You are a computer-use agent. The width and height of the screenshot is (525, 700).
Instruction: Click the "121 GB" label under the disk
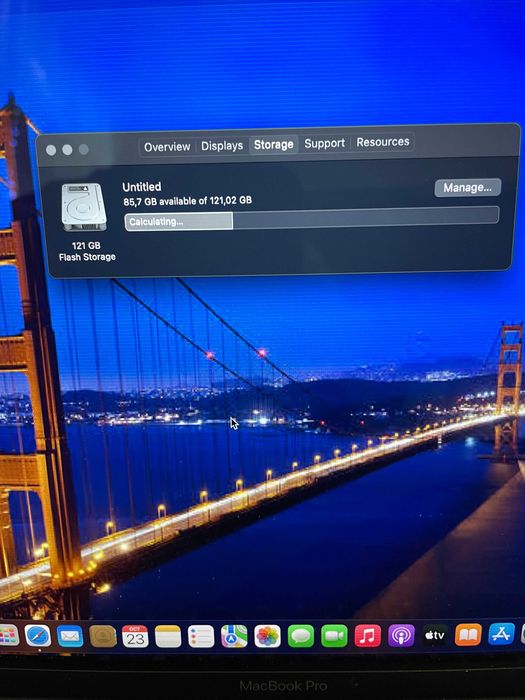(x=86, y=246)
